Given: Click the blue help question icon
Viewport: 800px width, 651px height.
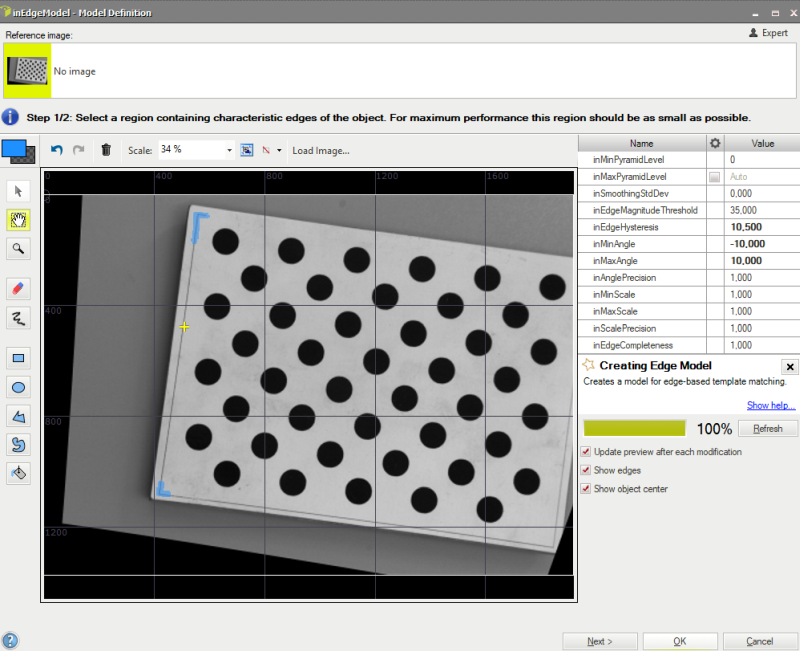Looking at the screenshot, I should pos(10,641).
